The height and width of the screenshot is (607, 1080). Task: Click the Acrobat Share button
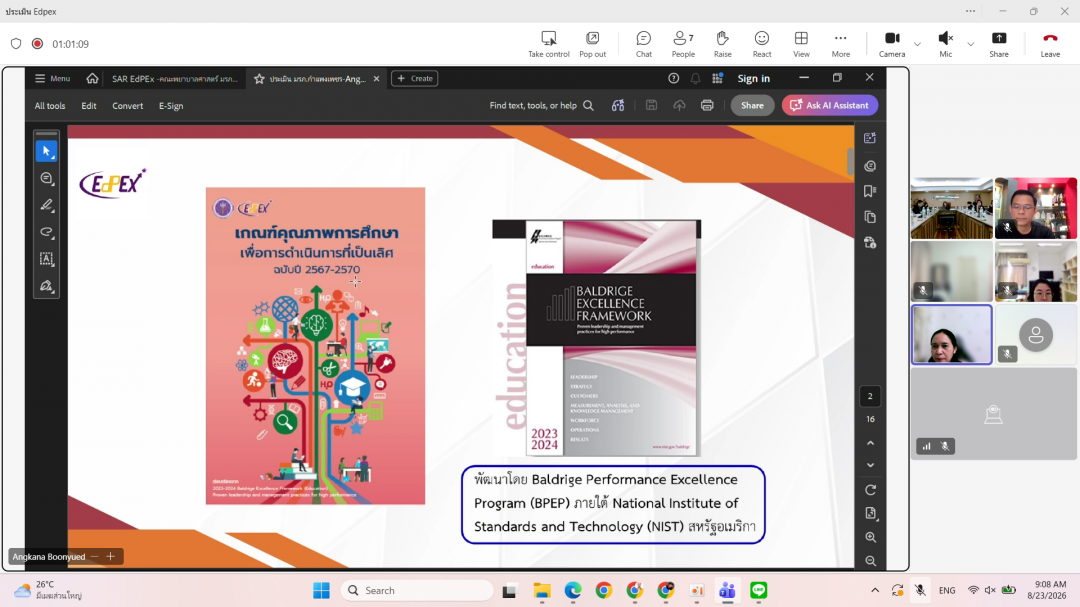click(752, 105)
